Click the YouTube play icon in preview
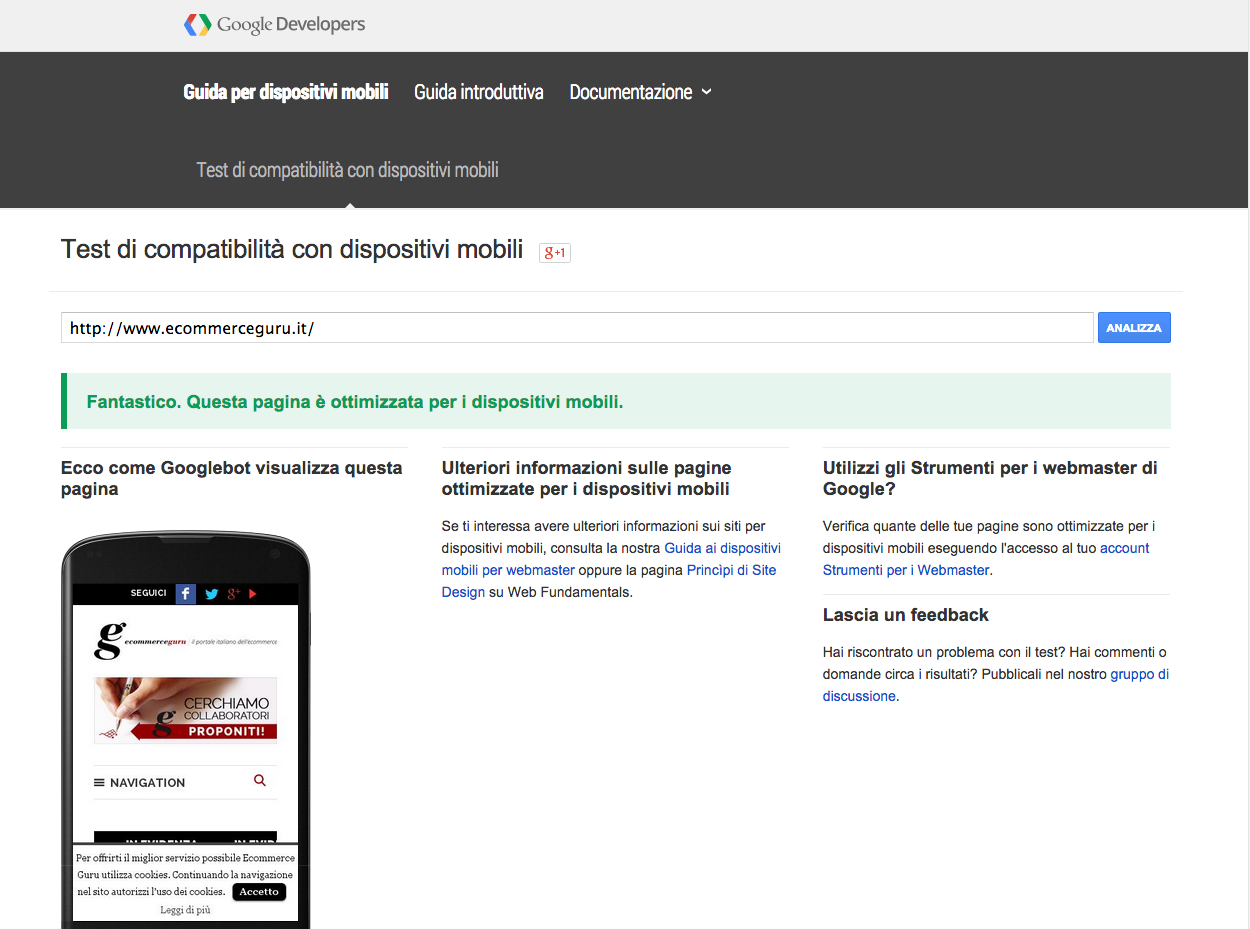The width and height of the screenshot is (1250, 929). 252,594
